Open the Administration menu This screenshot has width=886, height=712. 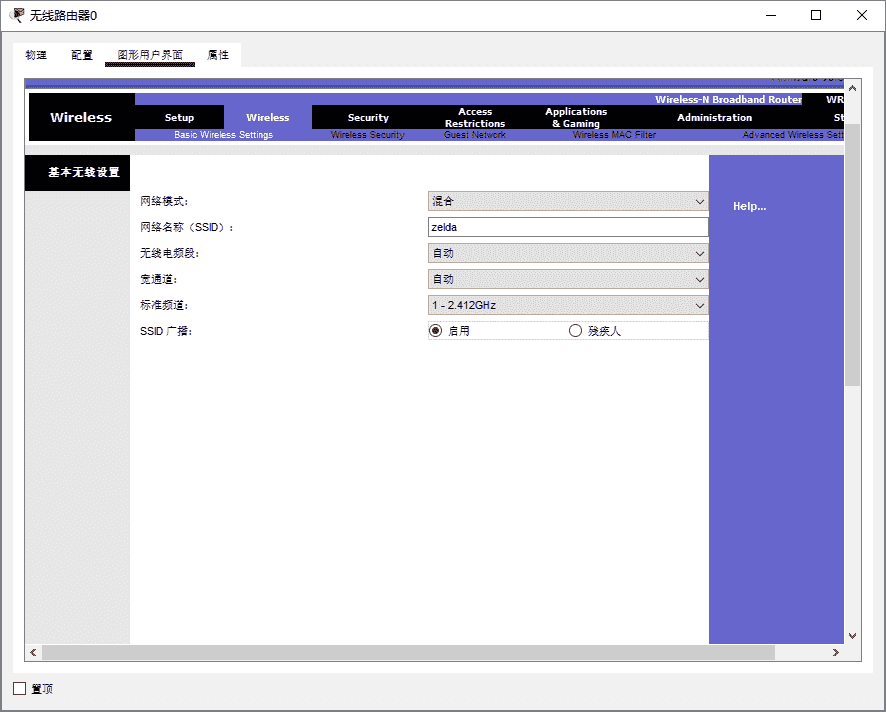point(714,118)
